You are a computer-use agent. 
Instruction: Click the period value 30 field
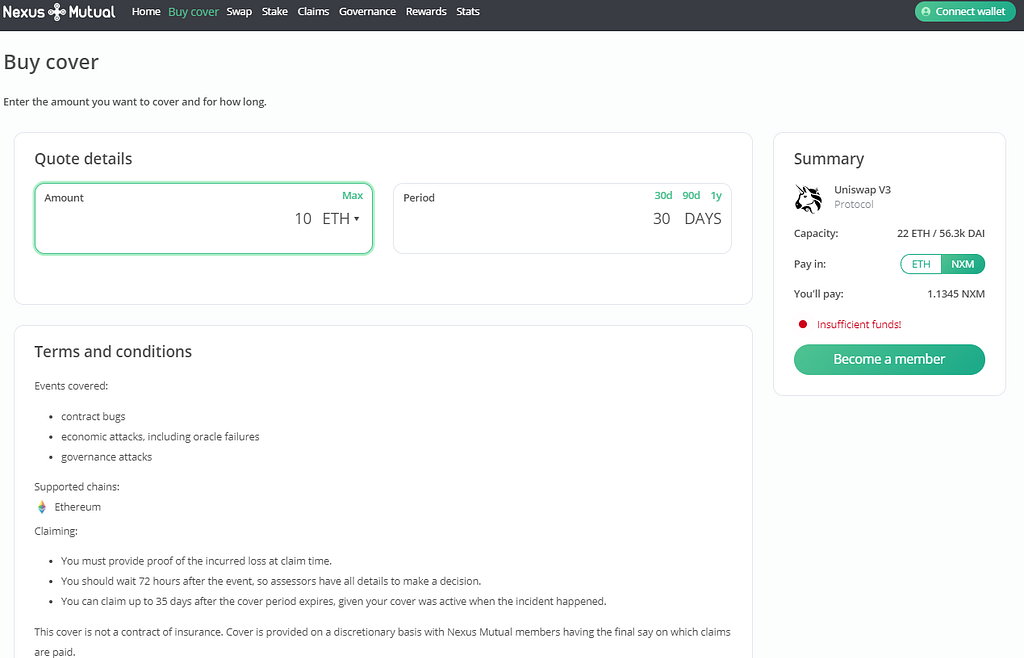[662, 219]
